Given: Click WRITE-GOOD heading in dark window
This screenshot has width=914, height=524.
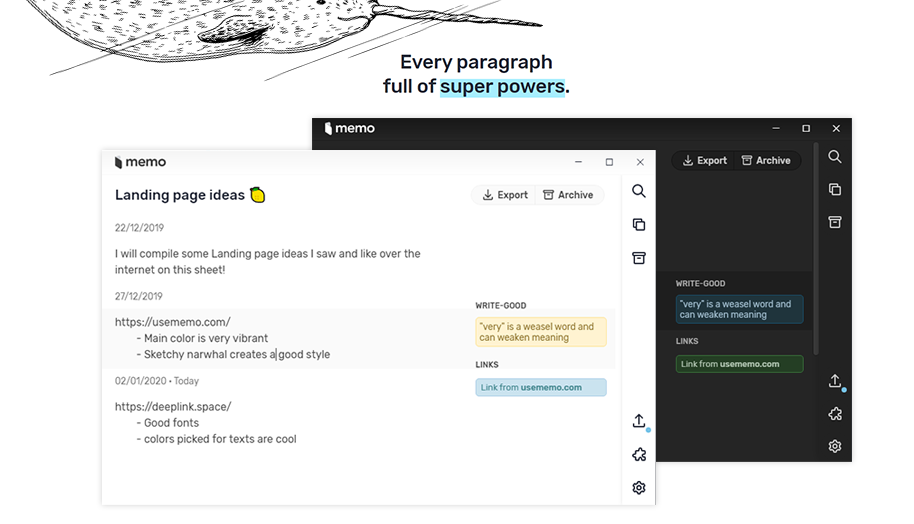Looking at the screenshot, I should click(x=701, y=283).
